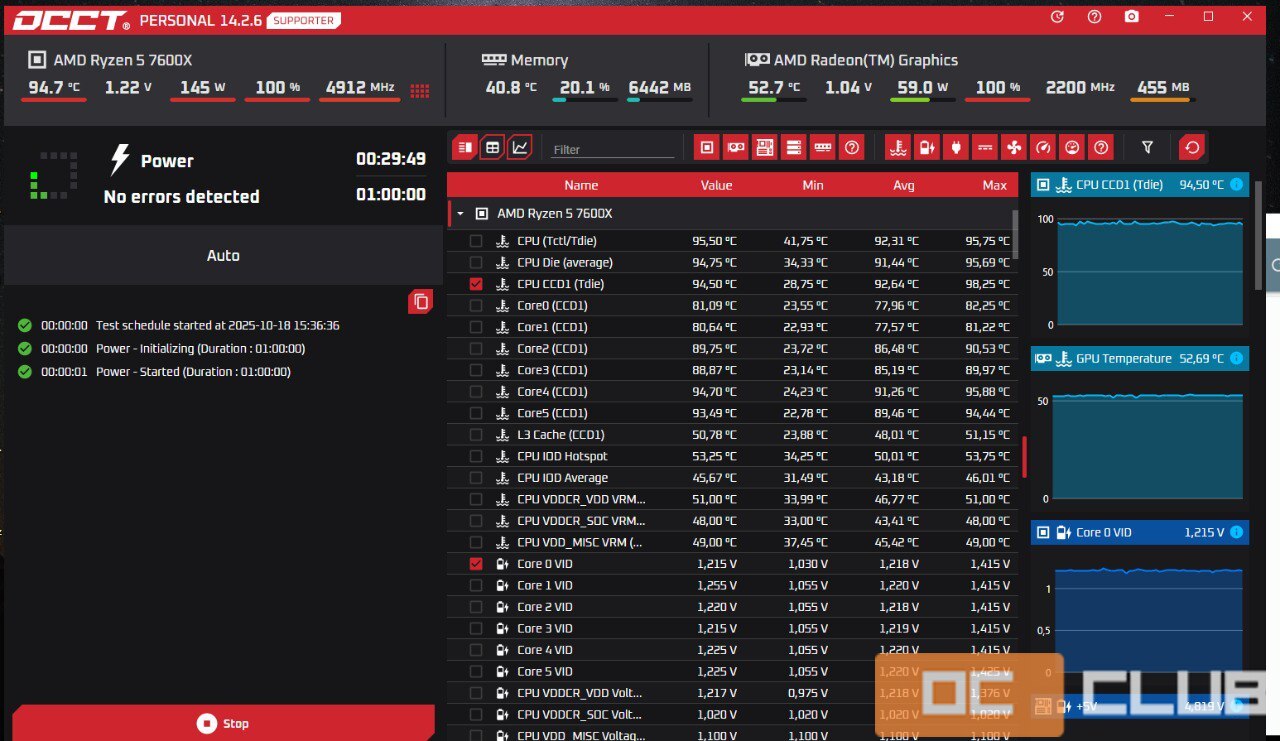Open the GPU Temperature graph panel header
The image size is (1280, 741).
pos(1139,358)
